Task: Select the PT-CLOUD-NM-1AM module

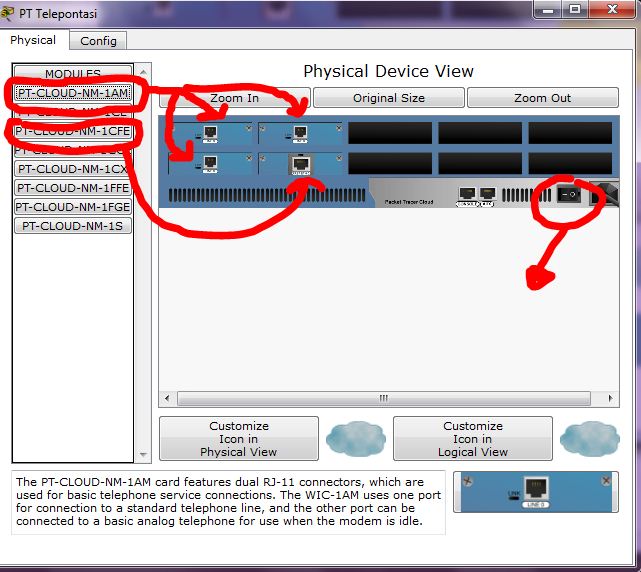Action: 74,93
